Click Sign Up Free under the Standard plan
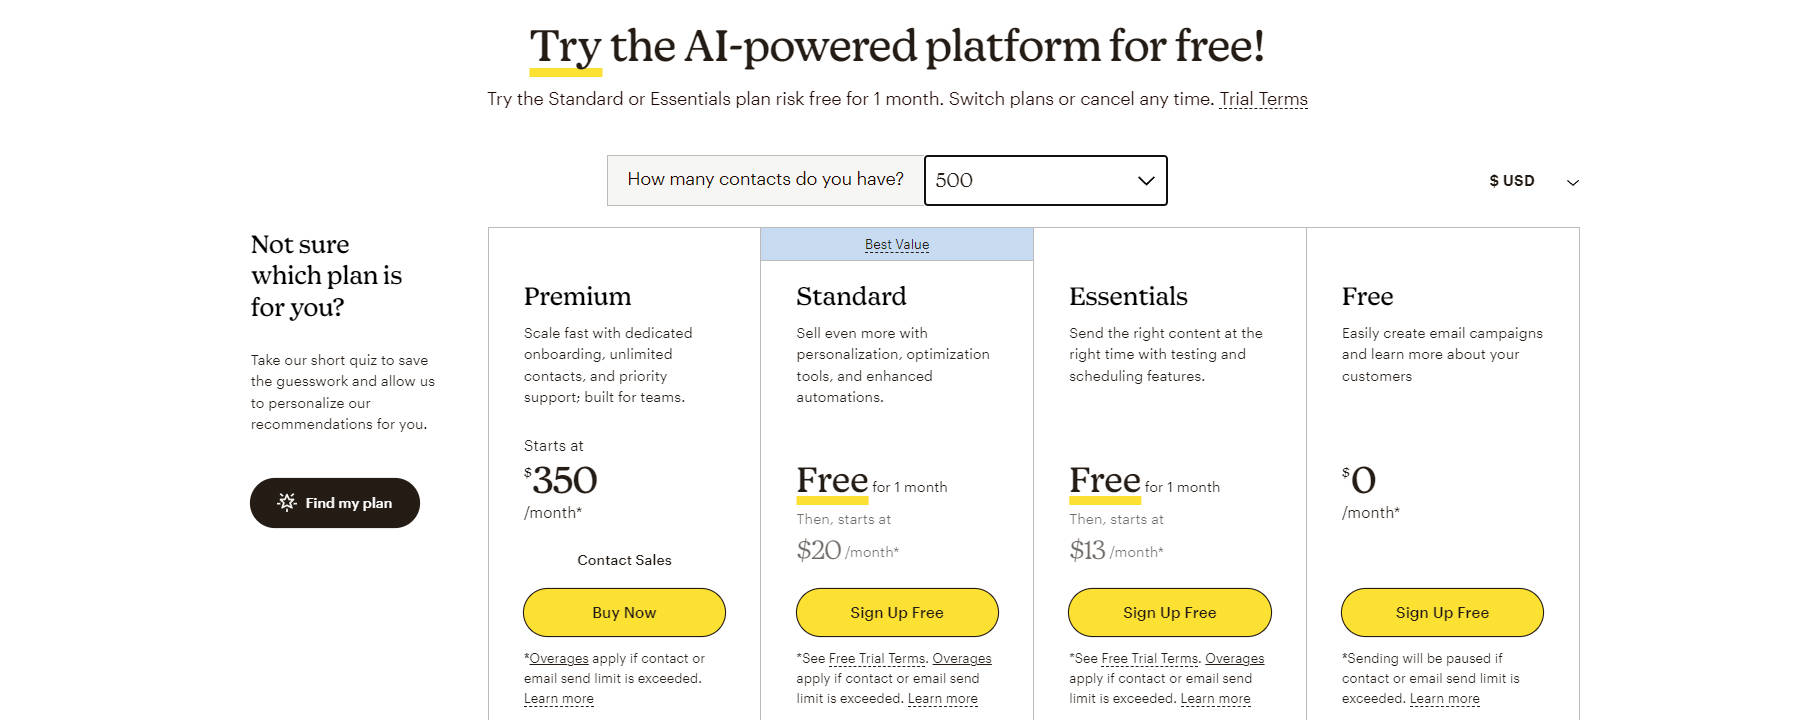 [x=896, y=612]
